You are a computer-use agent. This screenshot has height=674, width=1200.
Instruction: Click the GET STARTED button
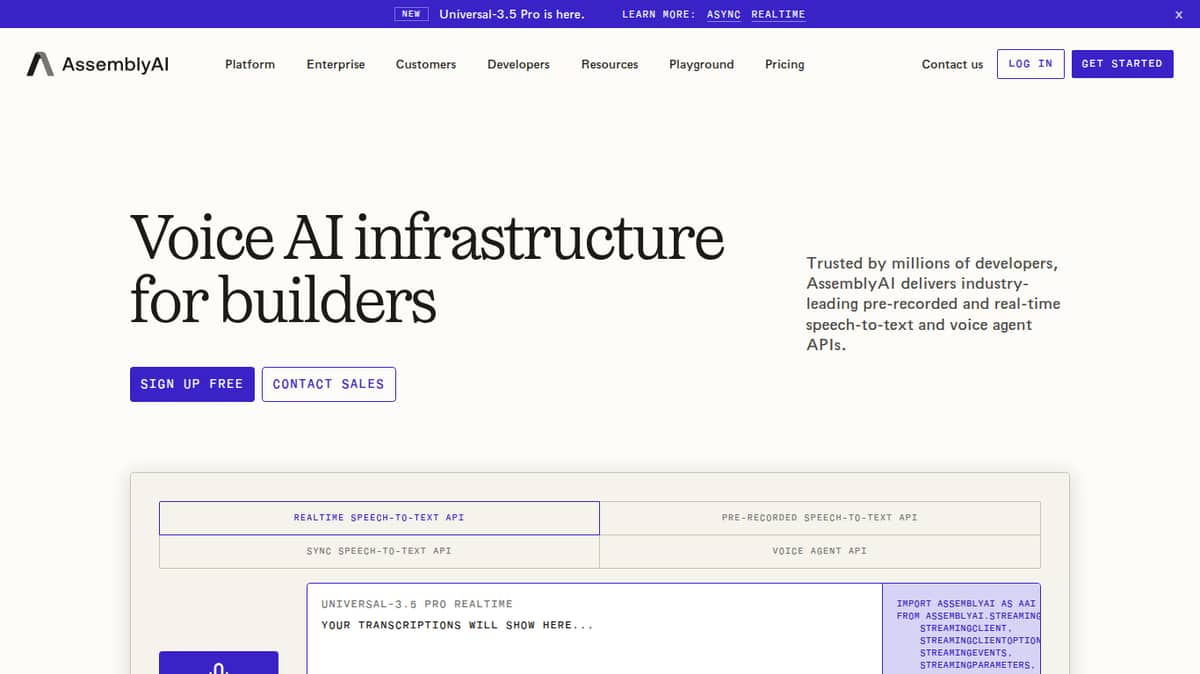pyautogui.click(x=1122, y=63)
